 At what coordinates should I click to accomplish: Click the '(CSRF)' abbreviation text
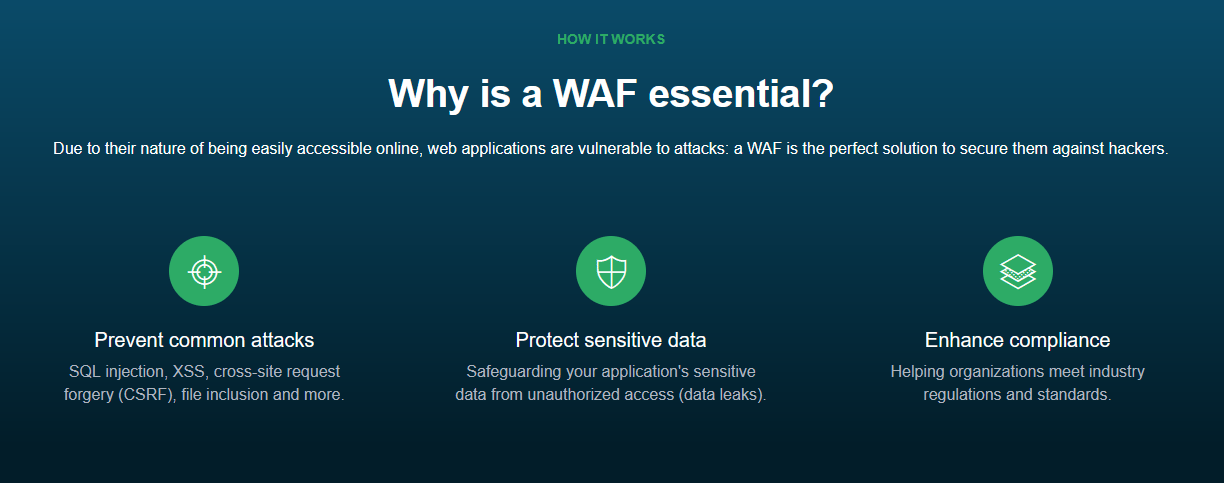pyautogui.click(x=148, y=395)
